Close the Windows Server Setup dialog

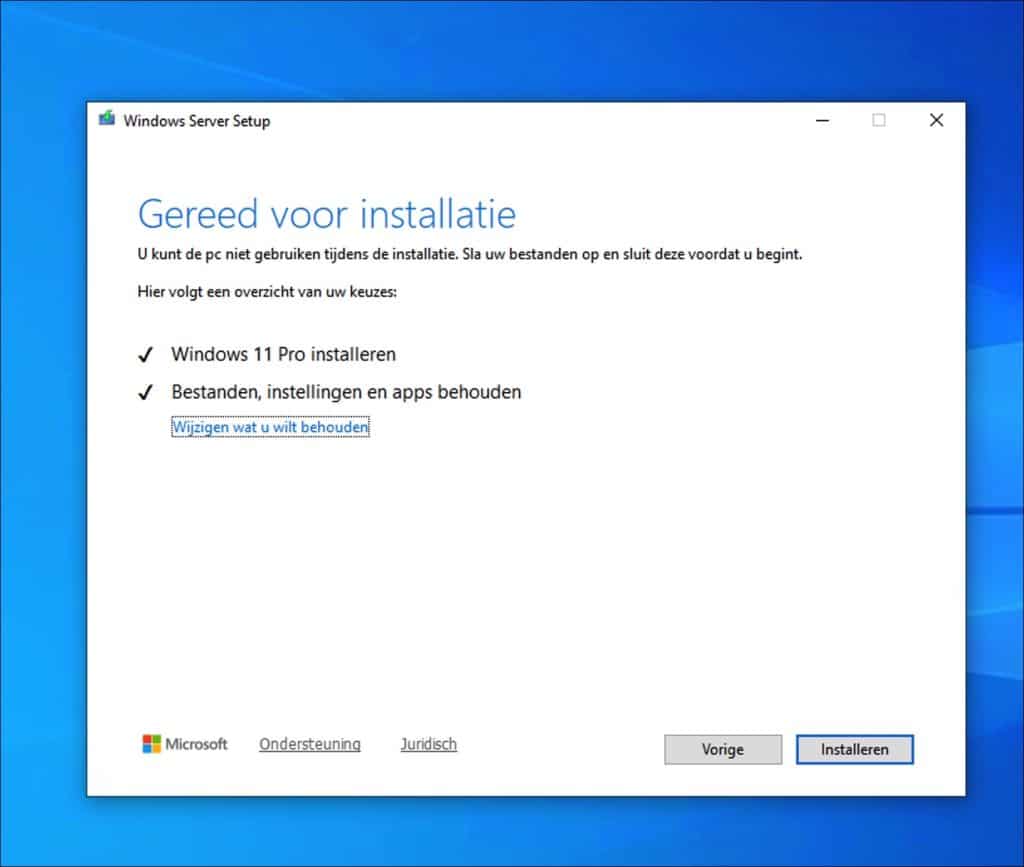936,120
